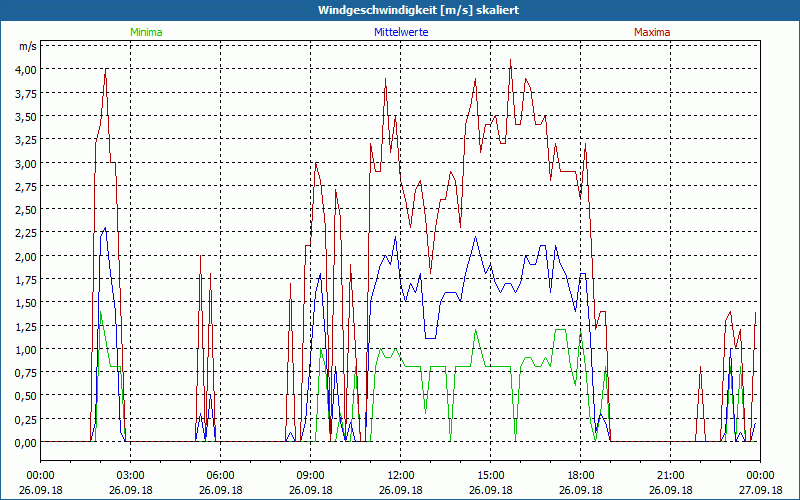Click the 0,75 y-axis value
Image resolution: width=800 pixels, height=500 pixels.
point(26,373)
